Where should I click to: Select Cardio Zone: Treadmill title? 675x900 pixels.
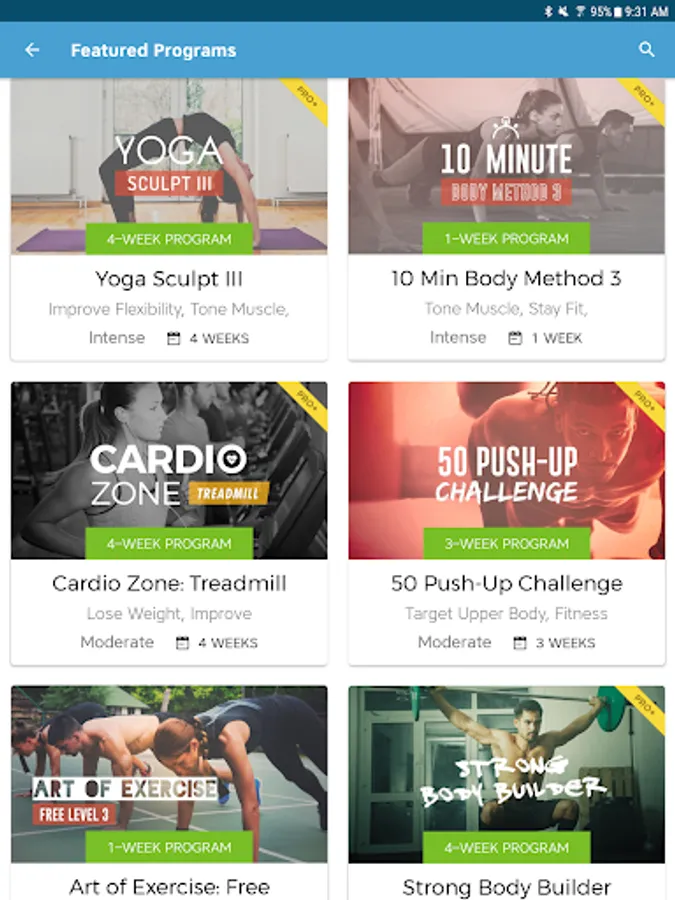[x=169, y=583]
